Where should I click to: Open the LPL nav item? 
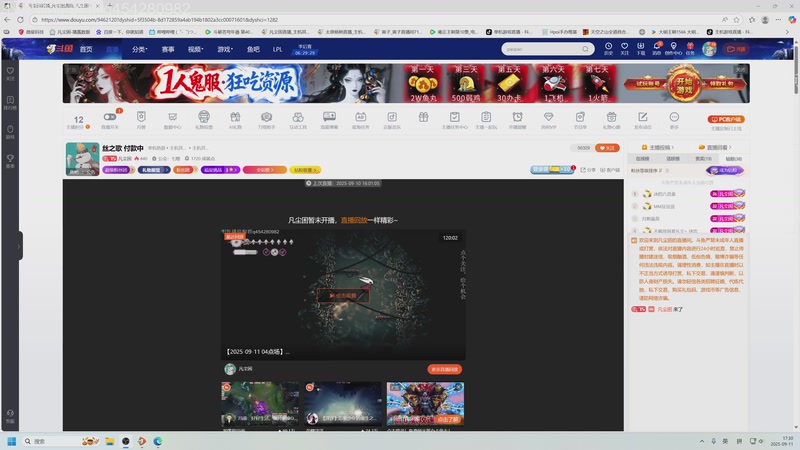point(277,49)
